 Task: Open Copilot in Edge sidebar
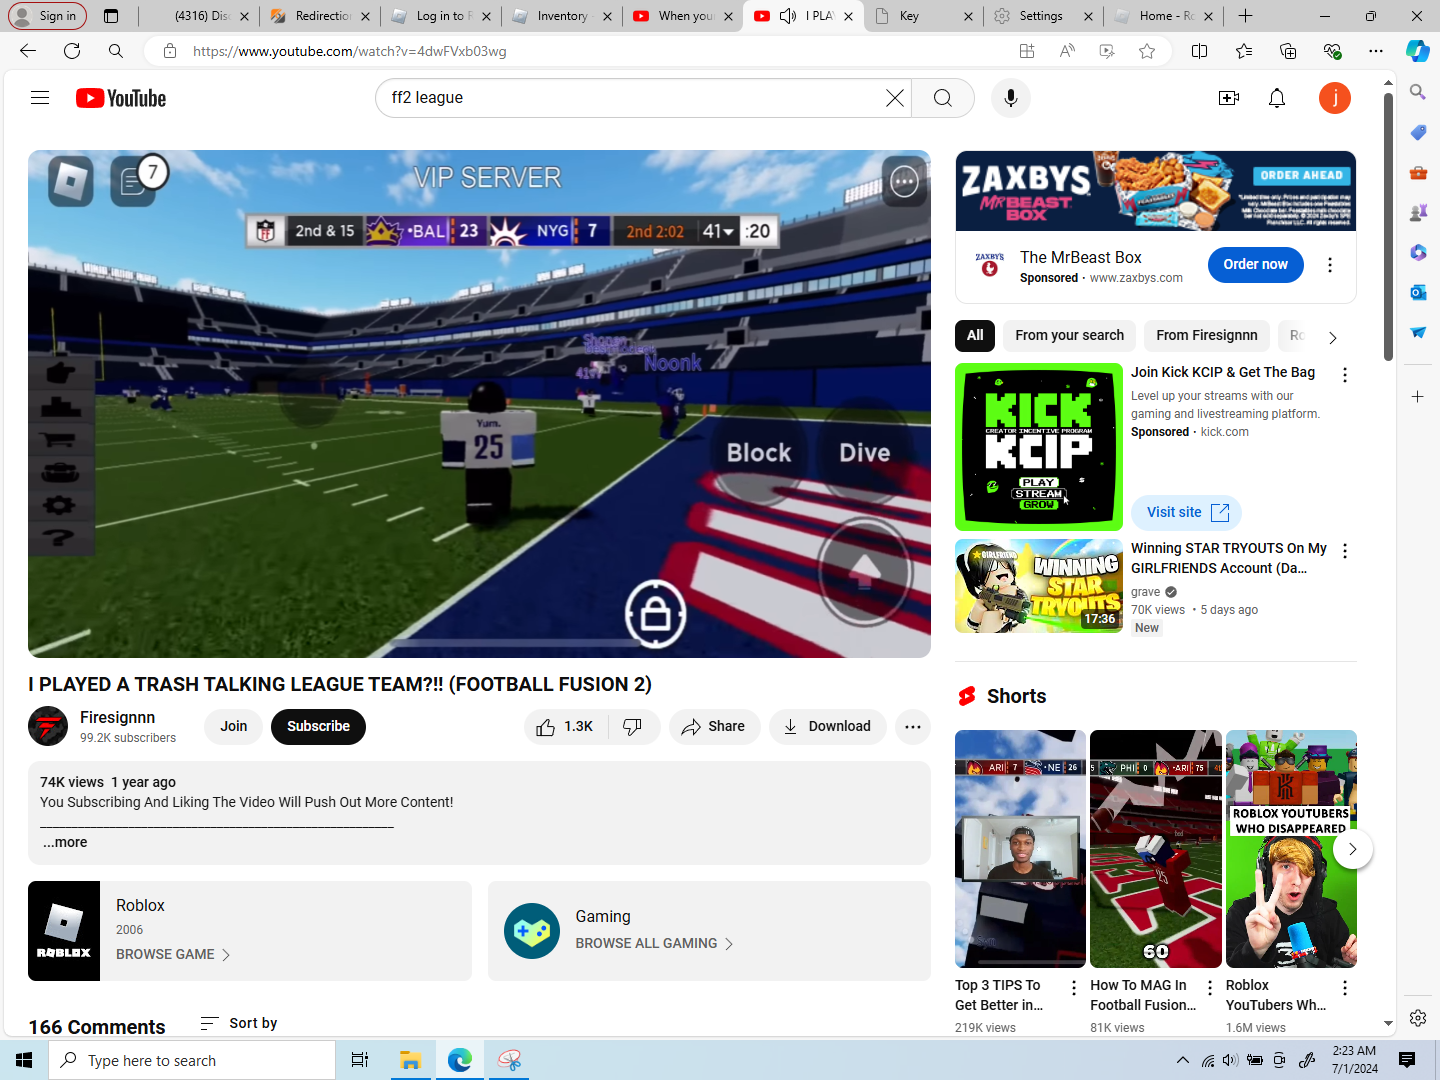coord(1418,51)
